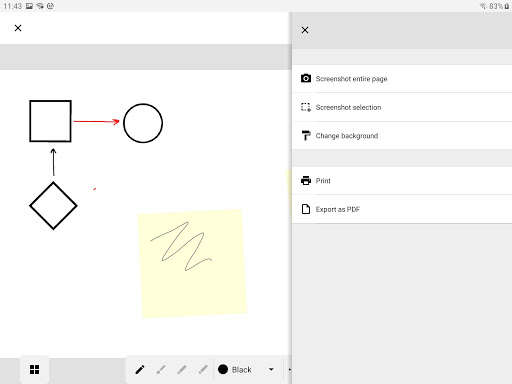Screen dimensions: 512x384
Task: Click the printer icon
Action: pyautogui.click(x=306, y=180)
